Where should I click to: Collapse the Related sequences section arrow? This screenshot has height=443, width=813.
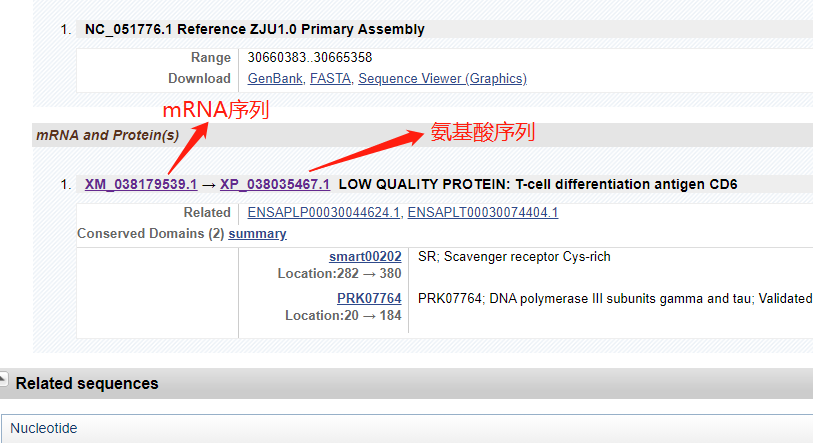click(x=4, y=380)
